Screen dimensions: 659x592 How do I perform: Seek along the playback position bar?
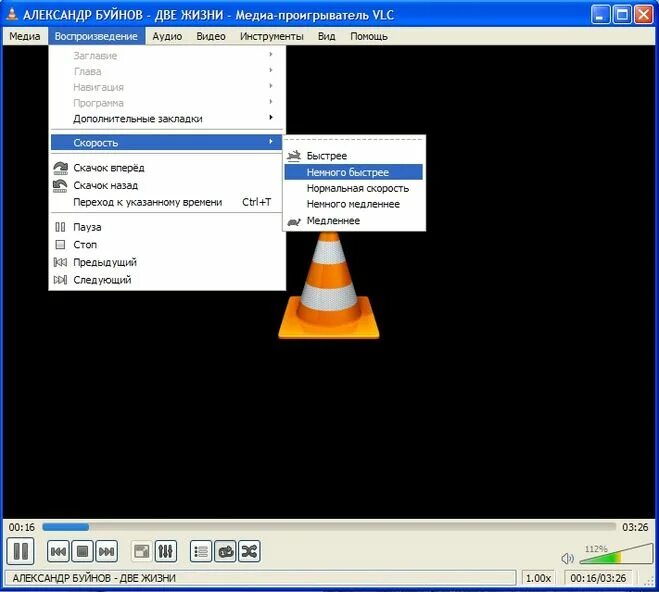[329, 527]
